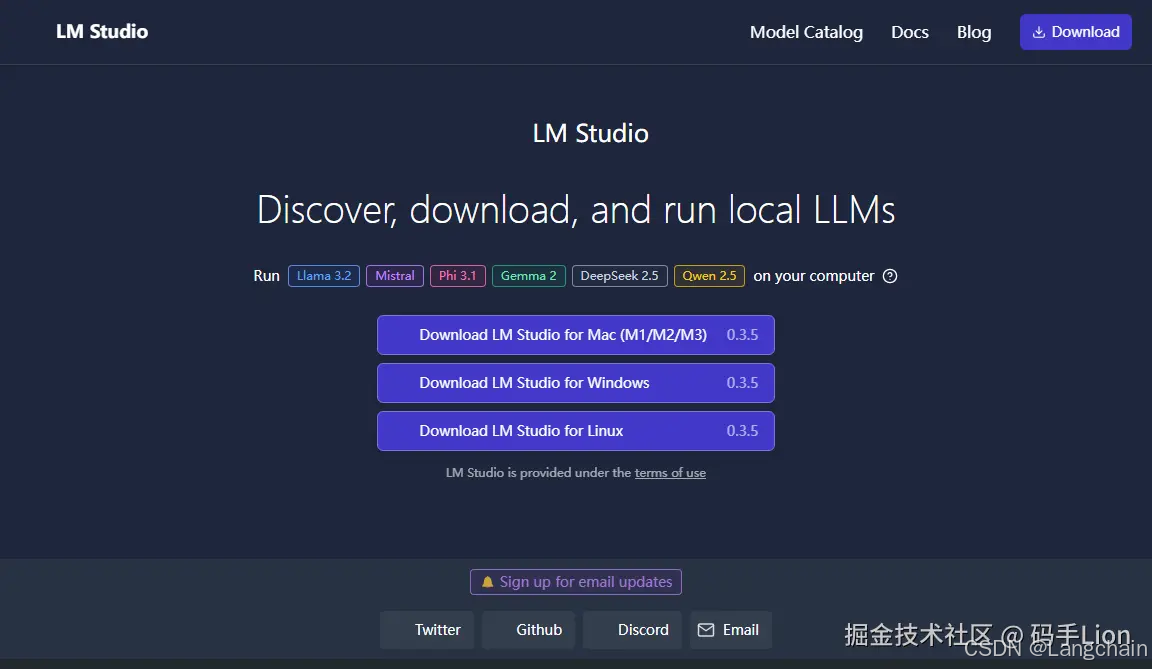Open the Github link

click(529, 630)
